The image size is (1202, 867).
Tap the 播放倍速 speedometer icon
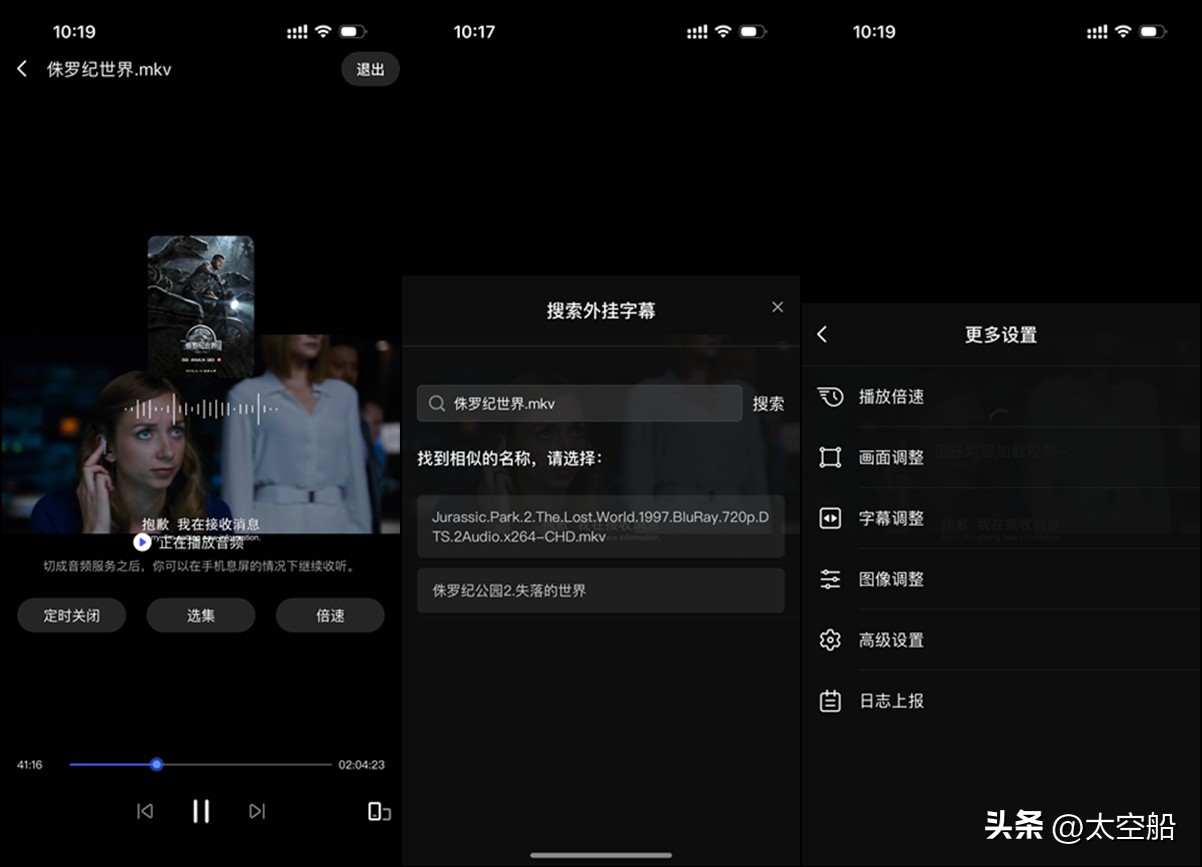tap(831, 396)
